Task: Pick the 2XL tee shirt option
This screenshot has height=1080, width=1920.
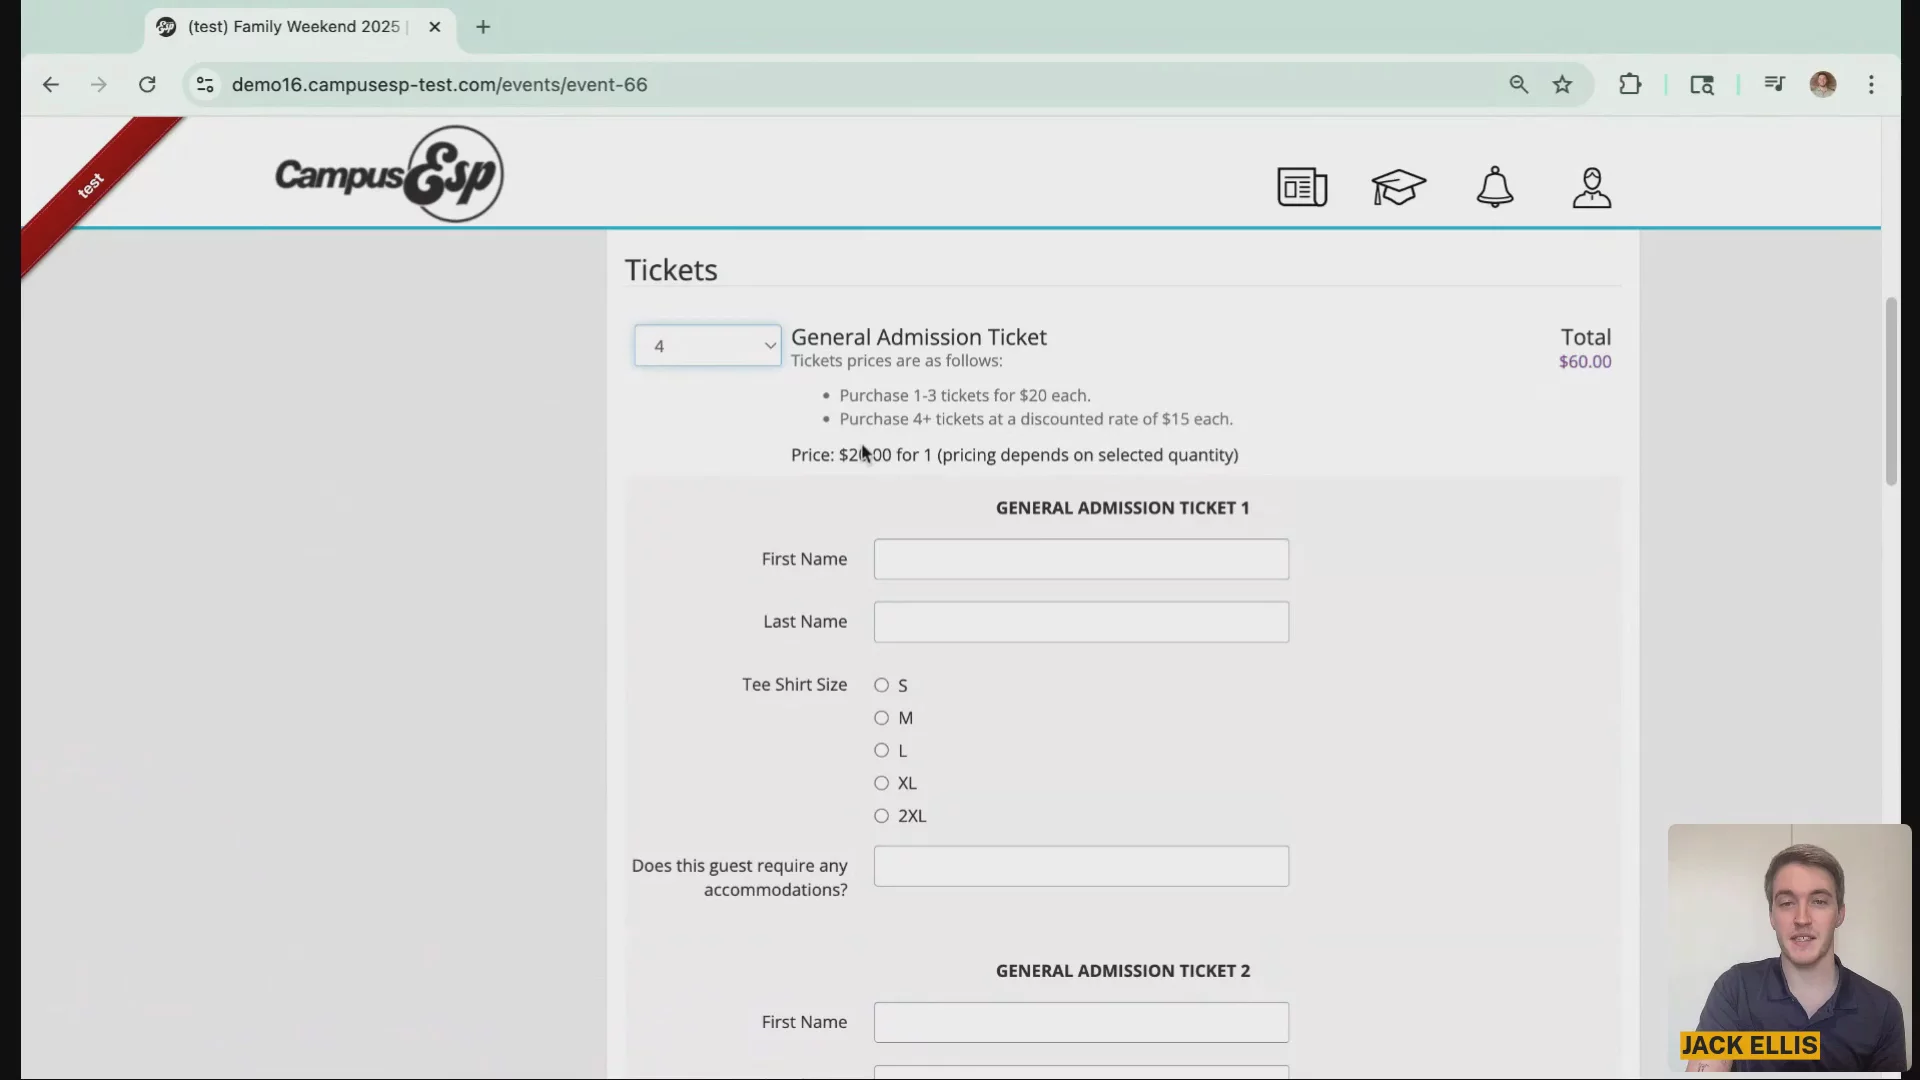Action: point(881,816)
